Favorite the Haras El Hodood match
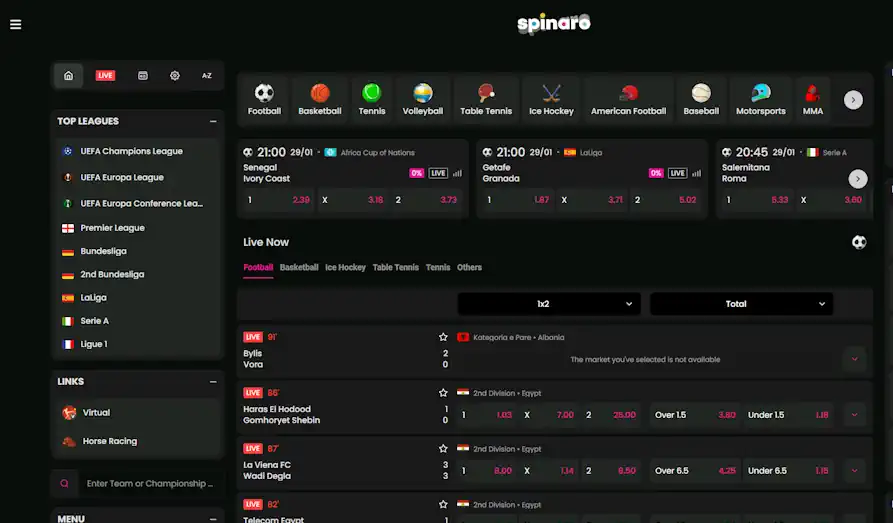This screenshot has height=523, width=893. [x=443, y=393]
